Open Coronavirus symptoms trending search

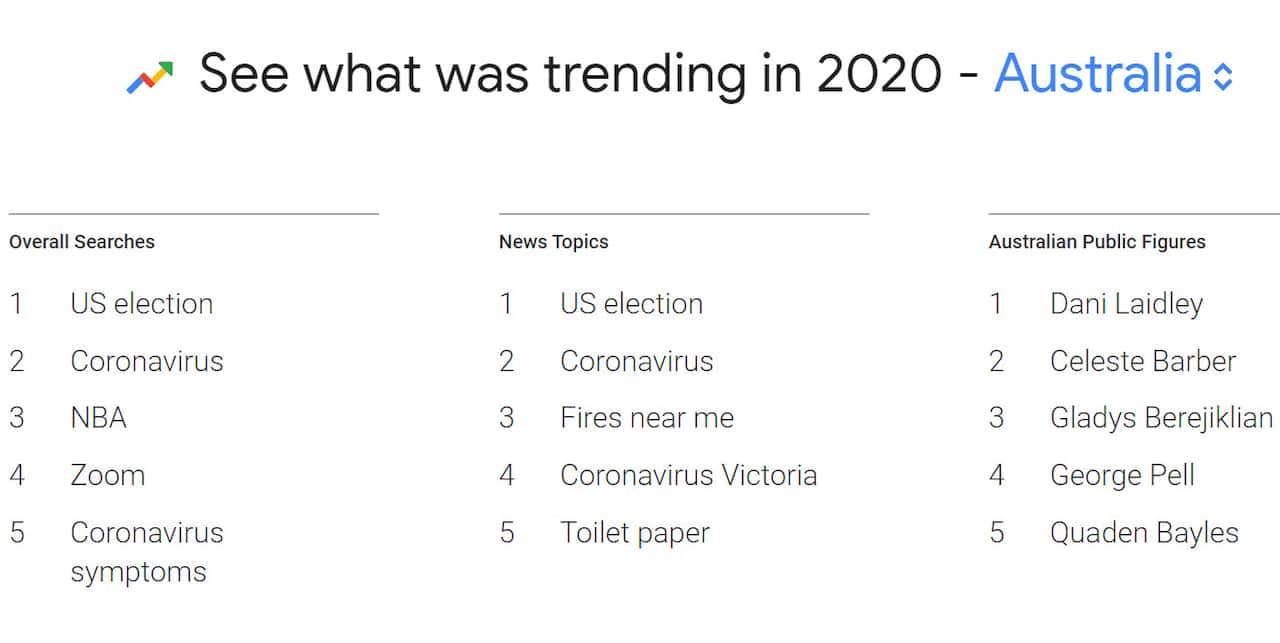146,552
